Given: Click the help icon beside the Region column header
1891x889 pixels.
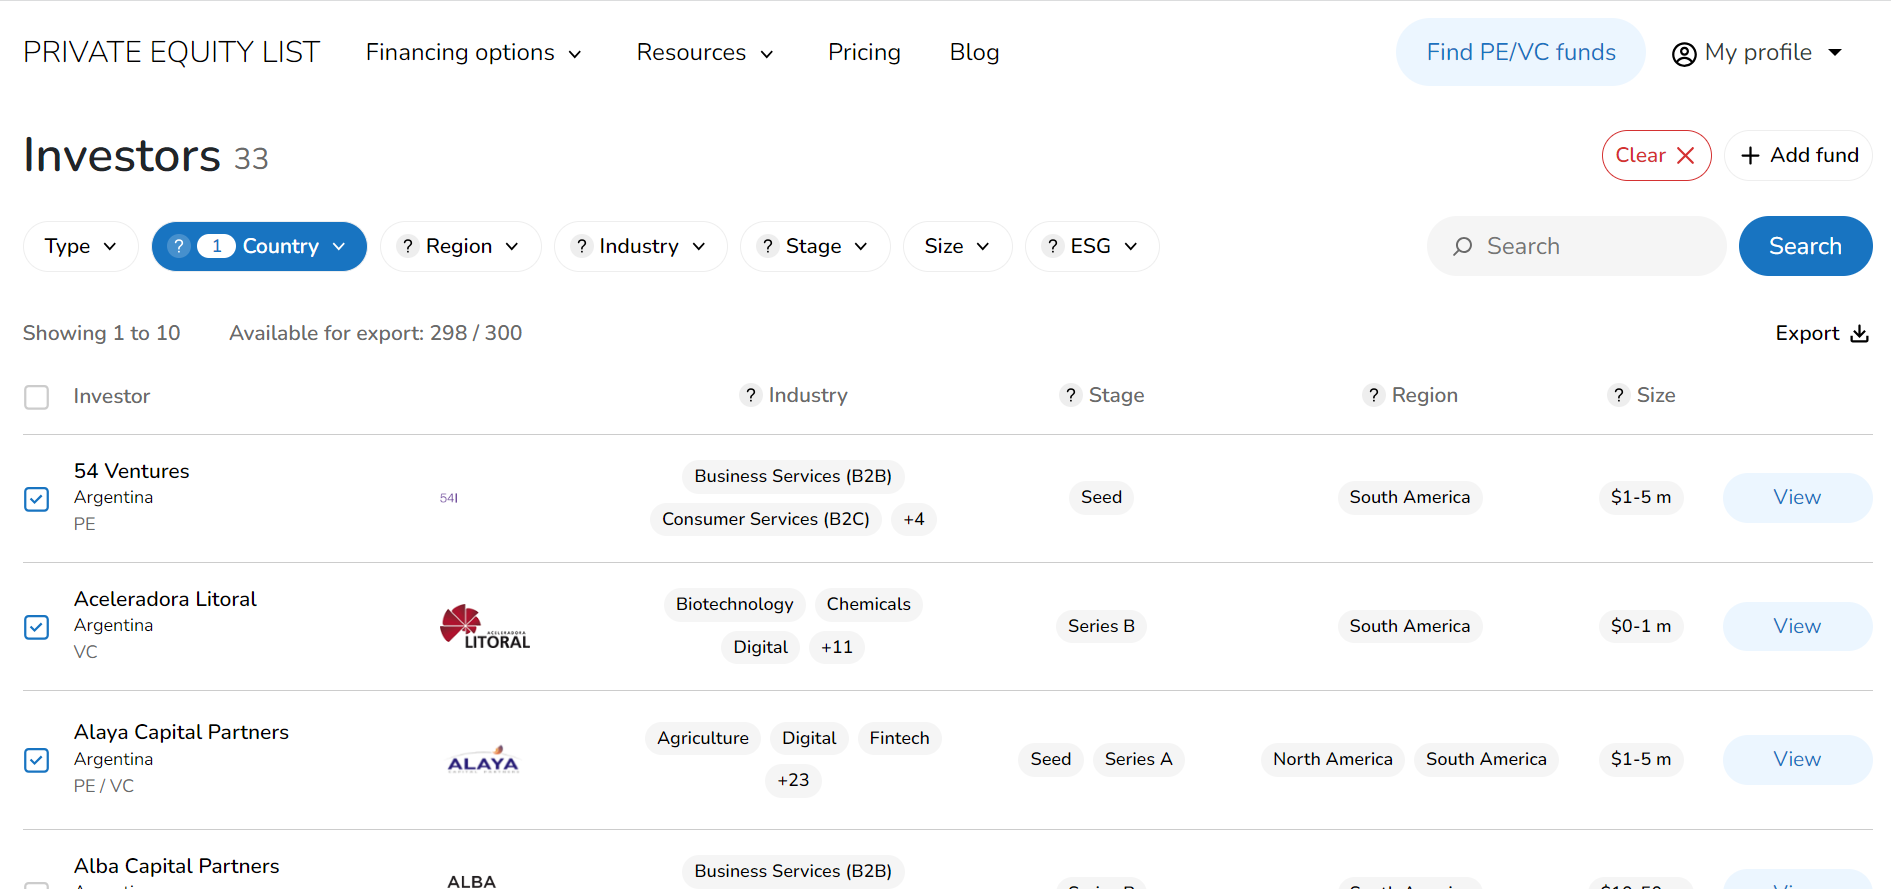Looking at the screenshot, I should (x=1373, y=395).
